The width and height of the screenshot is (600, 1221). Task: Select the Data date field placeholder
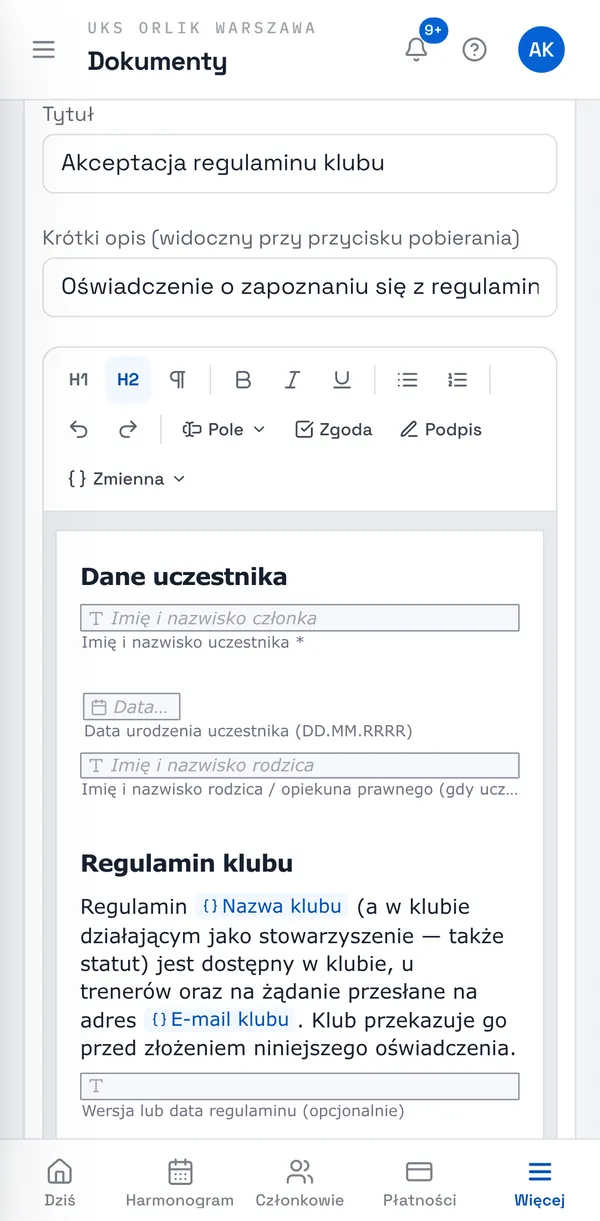pos(132,707)
